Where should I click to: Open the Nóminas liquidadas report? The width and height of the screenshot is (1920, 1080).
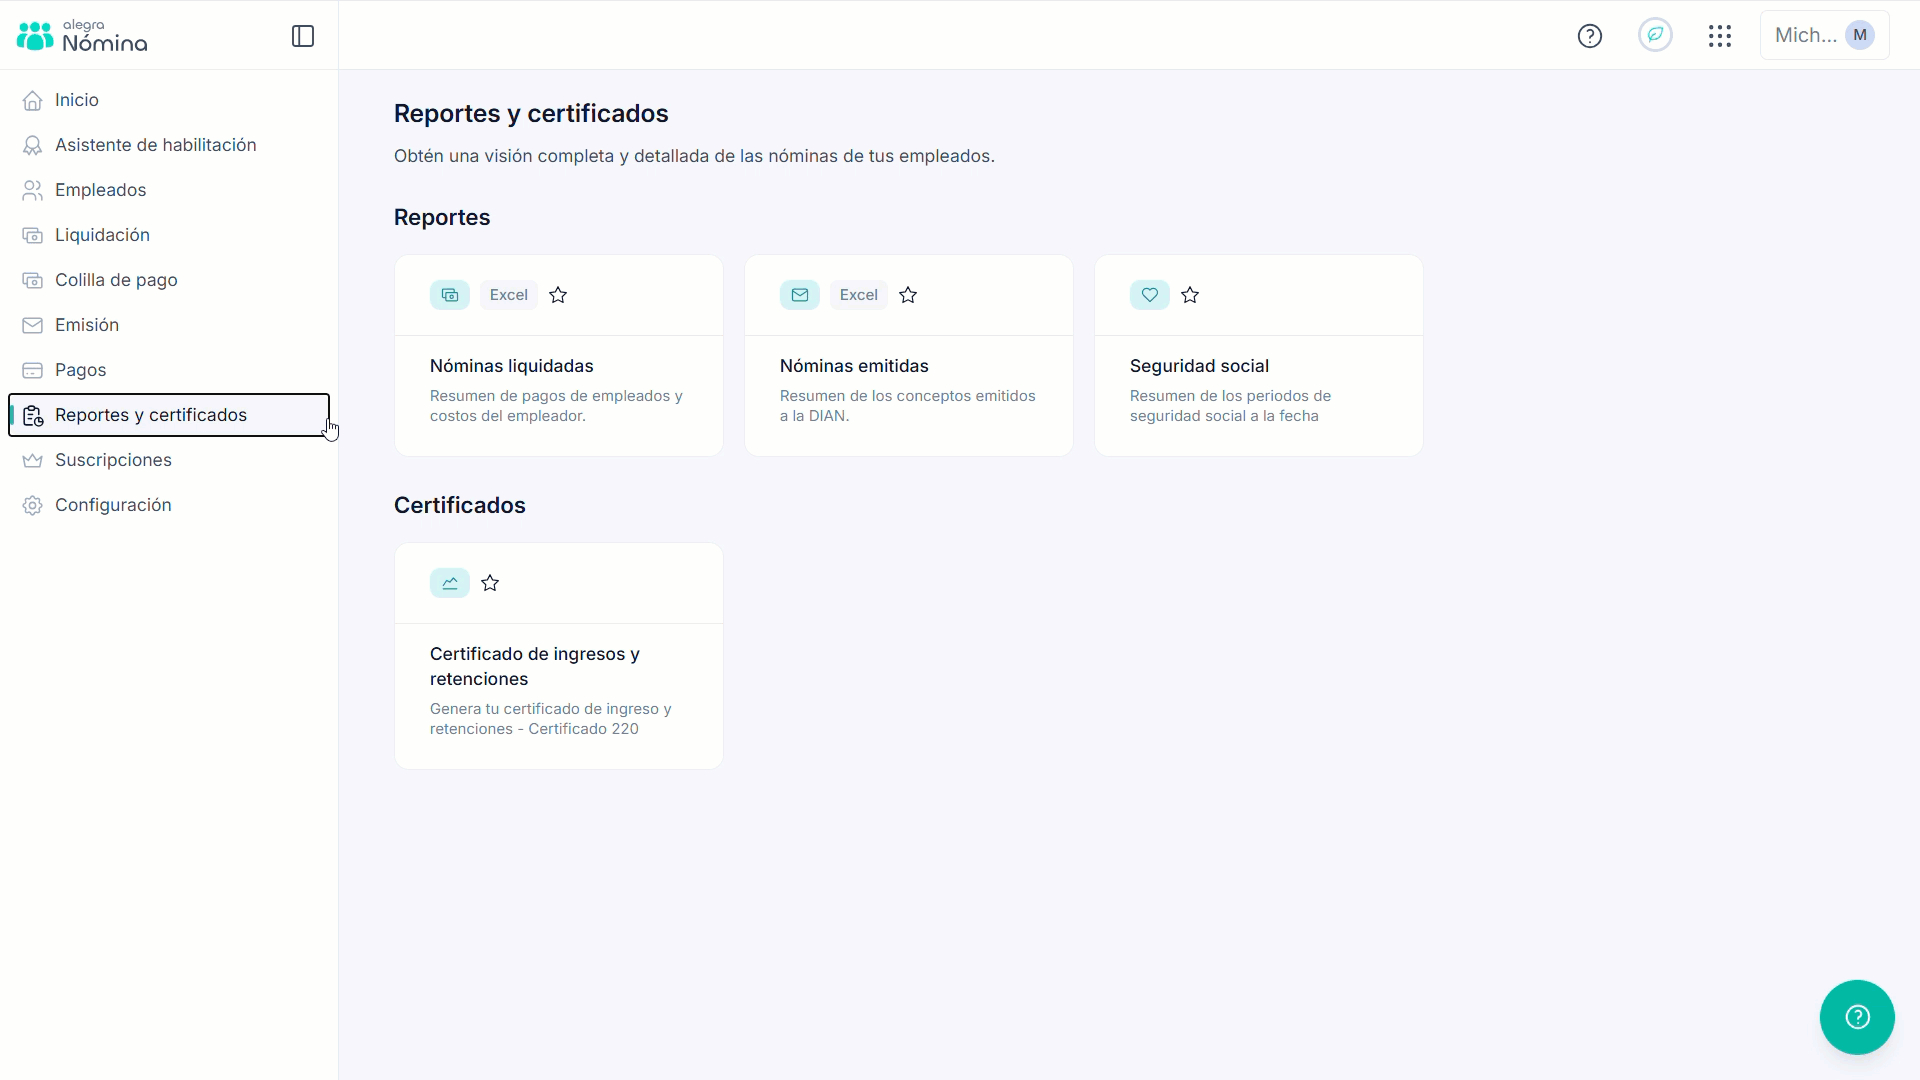(x=559, y=356)
